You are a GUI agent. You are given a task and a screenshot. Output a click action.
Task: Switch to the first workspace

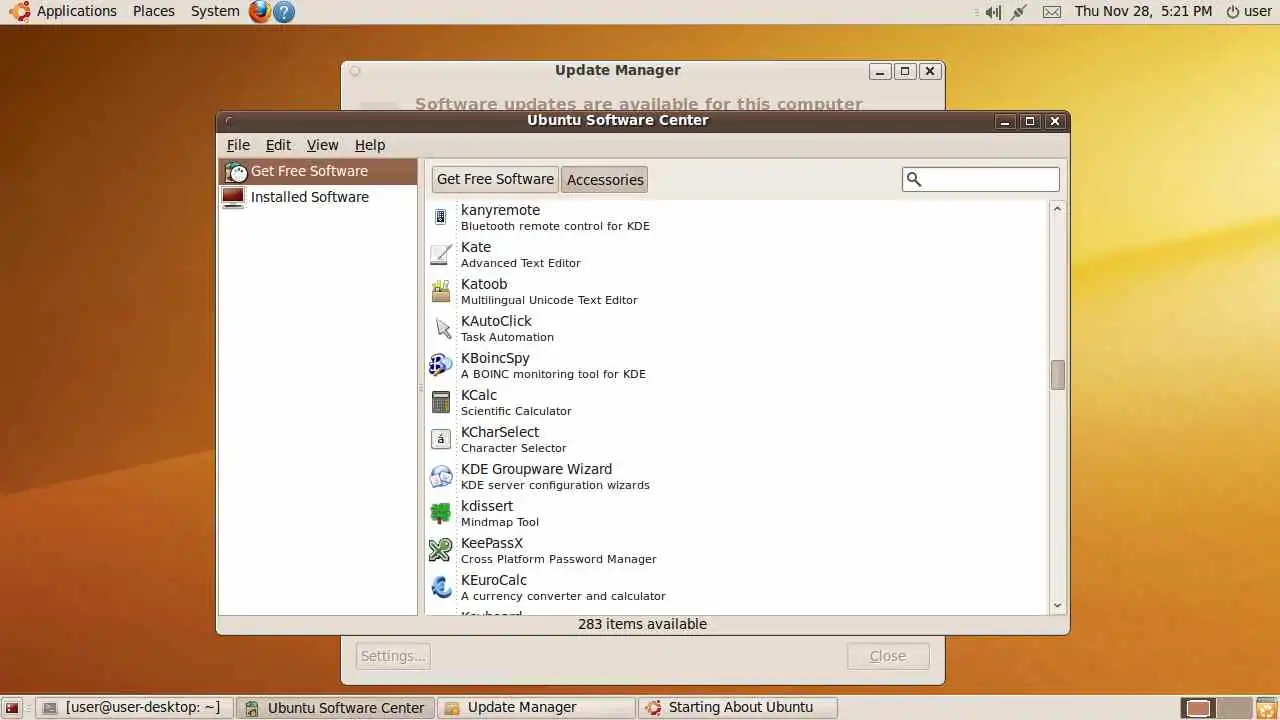[x=1198, y=708]
